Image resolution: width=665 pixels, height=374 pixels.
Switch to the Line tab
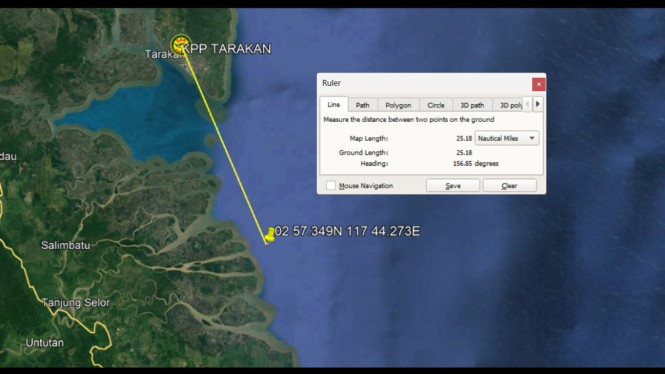334,104
